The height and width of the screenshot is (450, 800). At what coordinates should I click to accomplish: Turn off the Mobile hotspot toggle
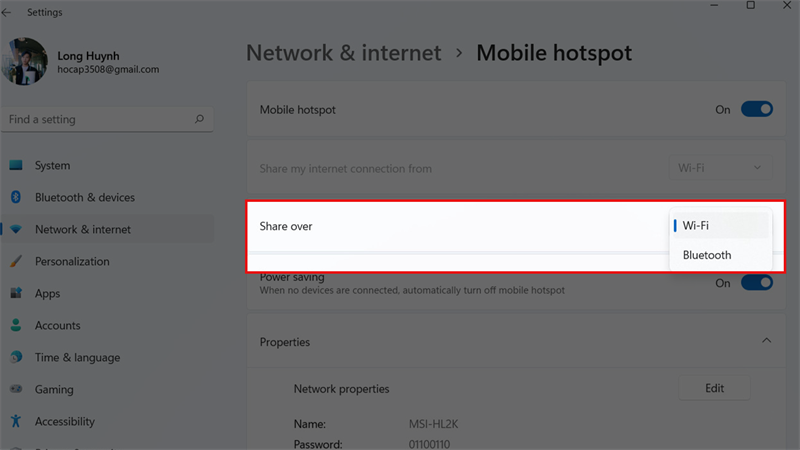coord(756,110)
